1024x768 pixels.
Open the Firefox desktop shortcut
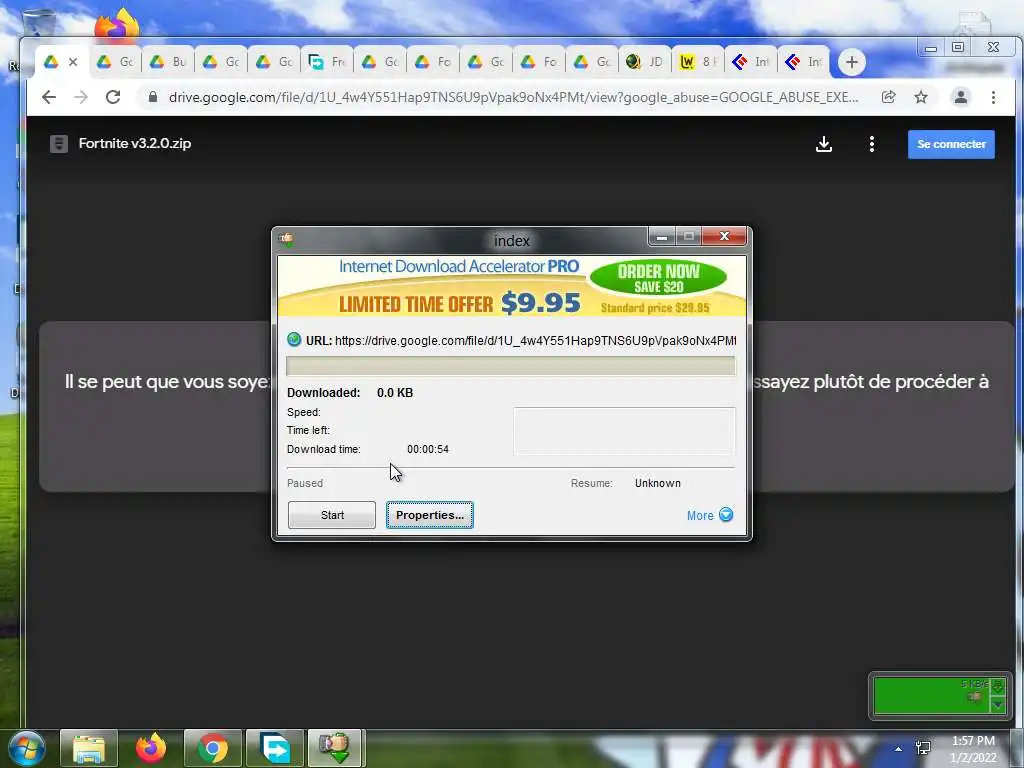click(116, 25)
